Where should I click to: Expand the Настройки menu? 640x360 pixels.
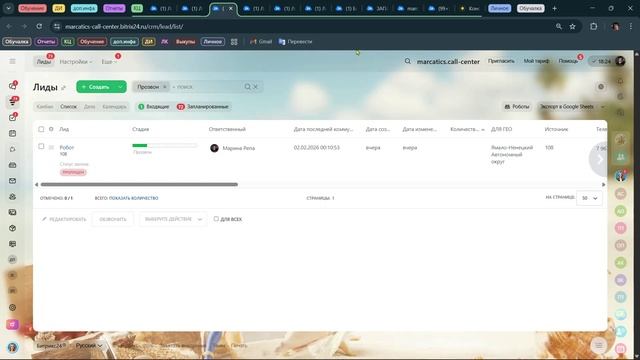[76, 62]
